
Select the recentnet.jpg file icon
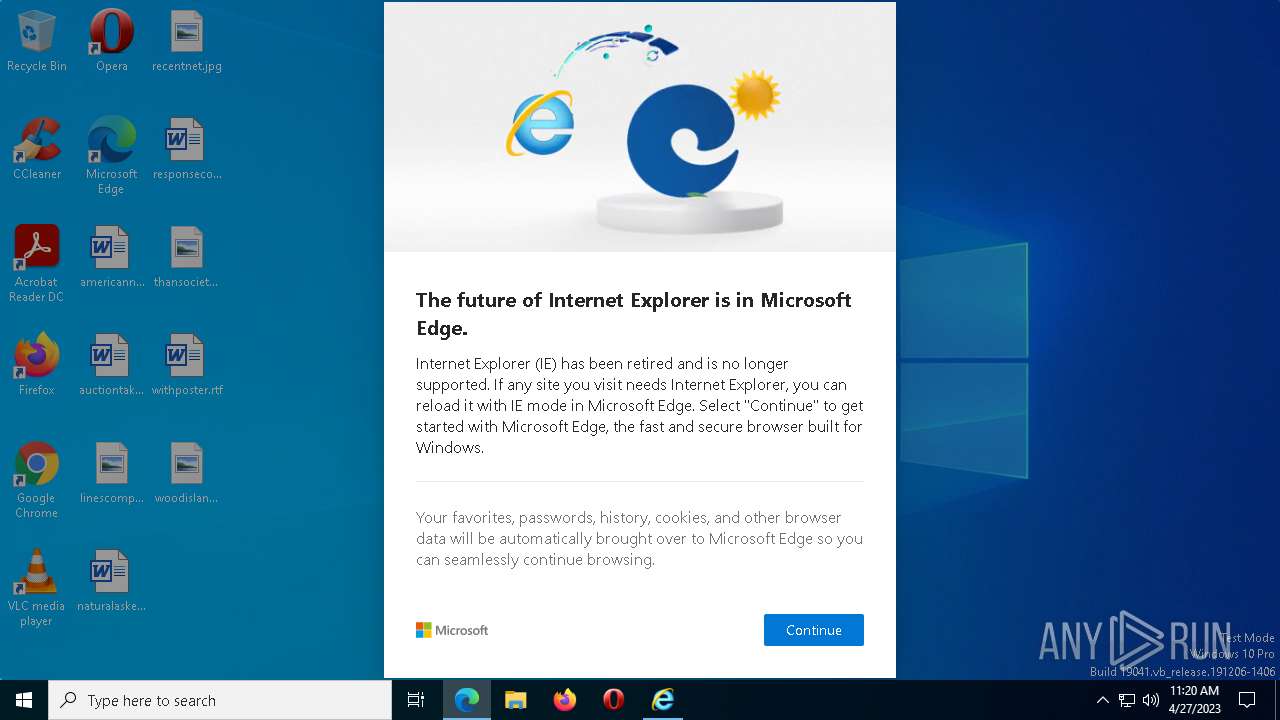tap(187, 42)
